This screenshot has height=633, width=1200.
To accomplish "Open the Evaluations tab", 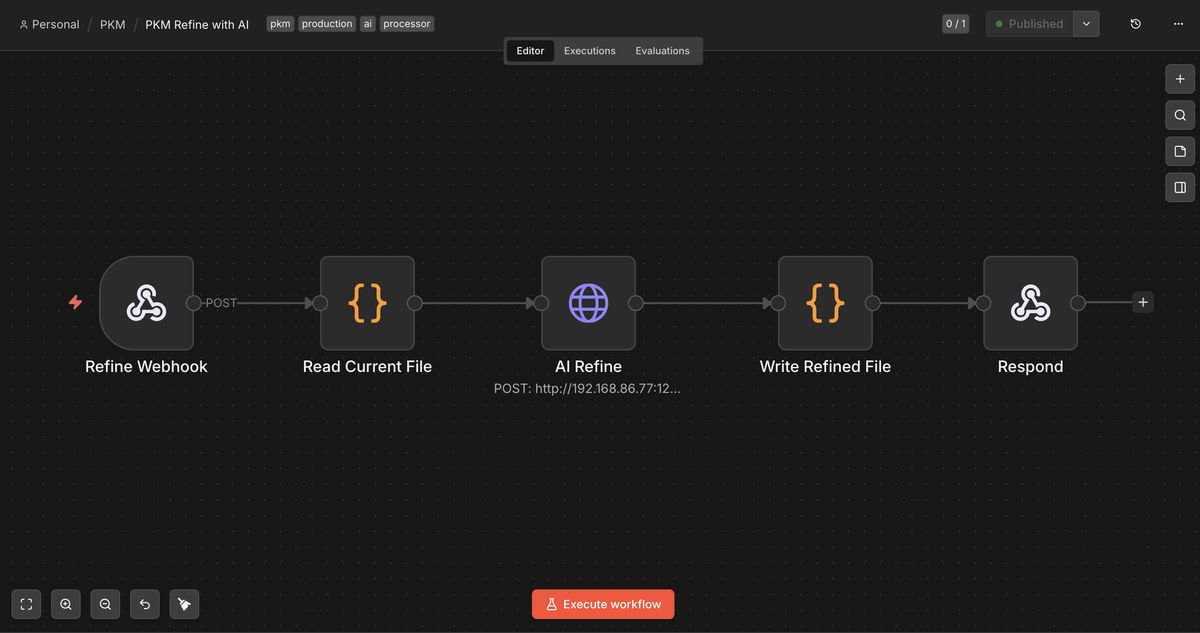I will pos(662,50).
